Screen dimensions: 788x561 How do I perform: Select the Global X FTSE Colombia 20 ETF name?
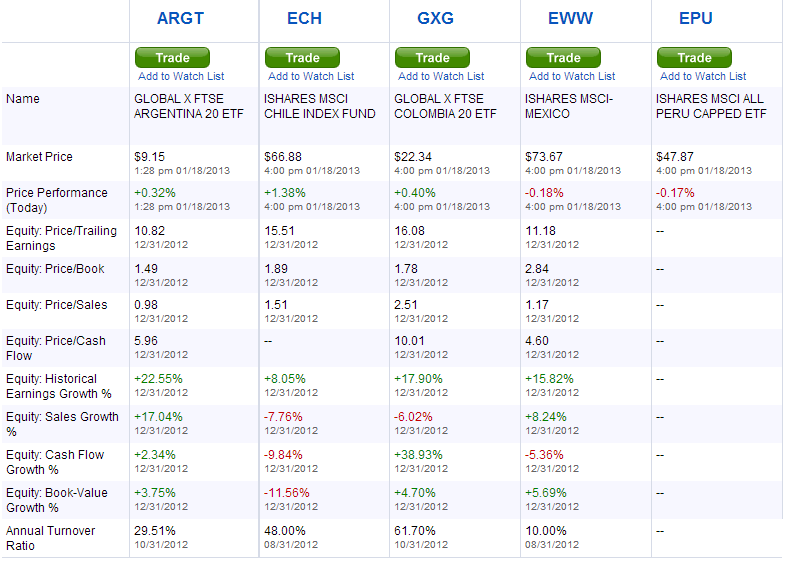point(445,106)
